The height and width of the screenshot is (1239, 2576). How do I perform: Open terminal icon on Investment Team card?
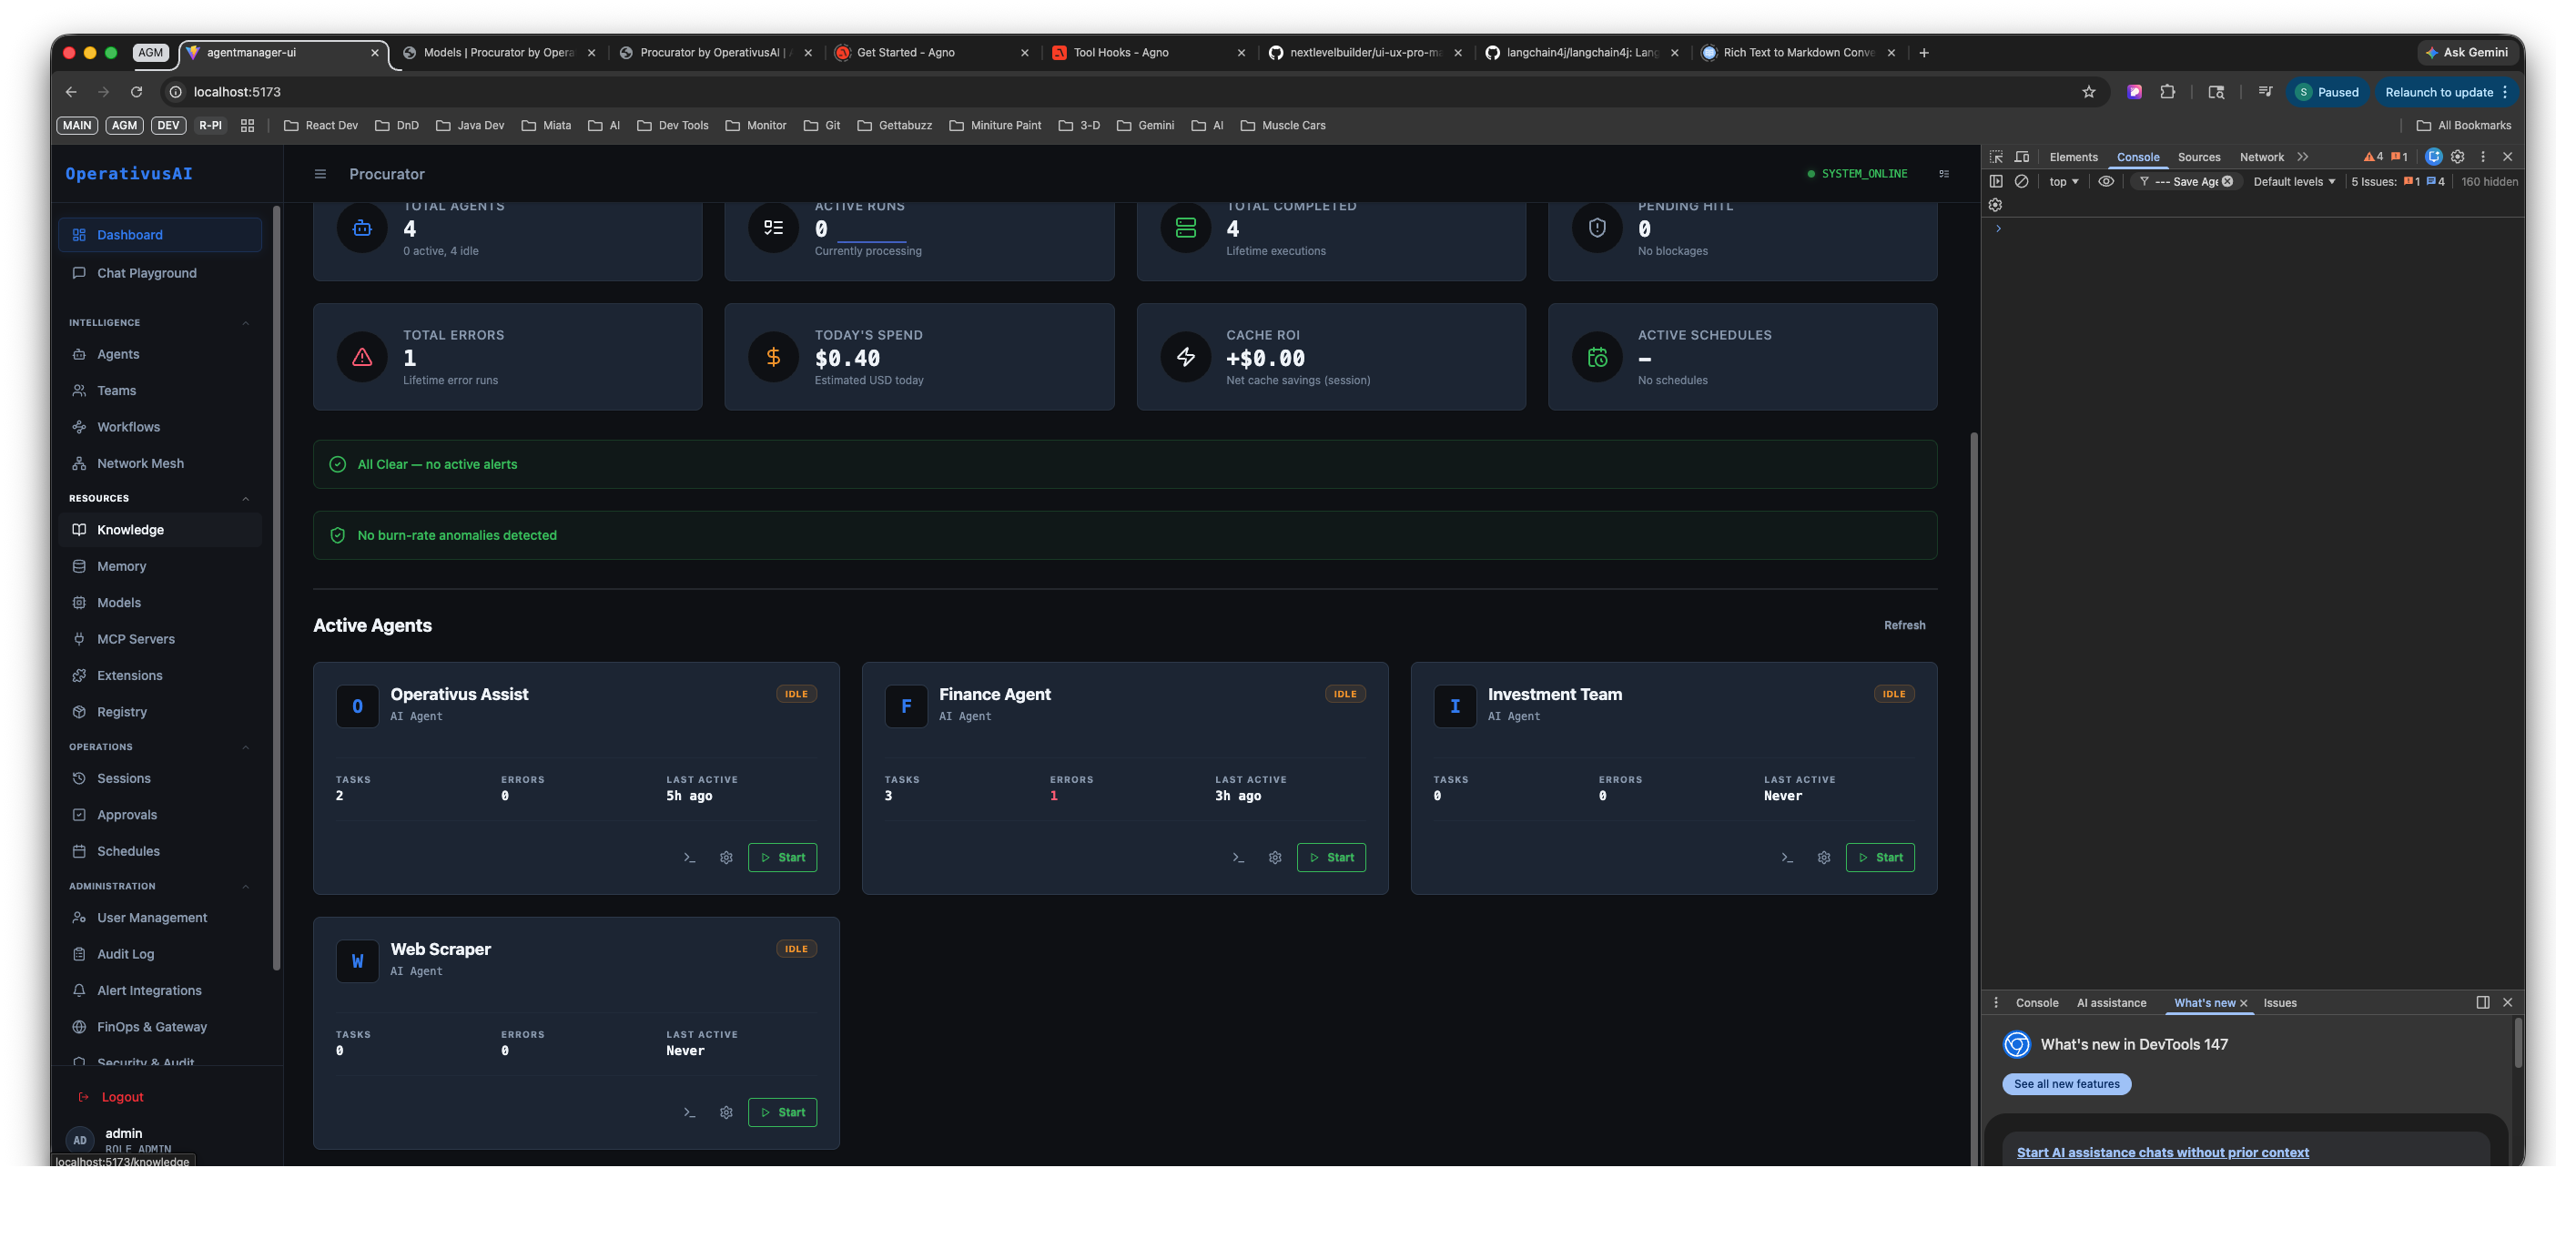click(x=1787, y=858)
